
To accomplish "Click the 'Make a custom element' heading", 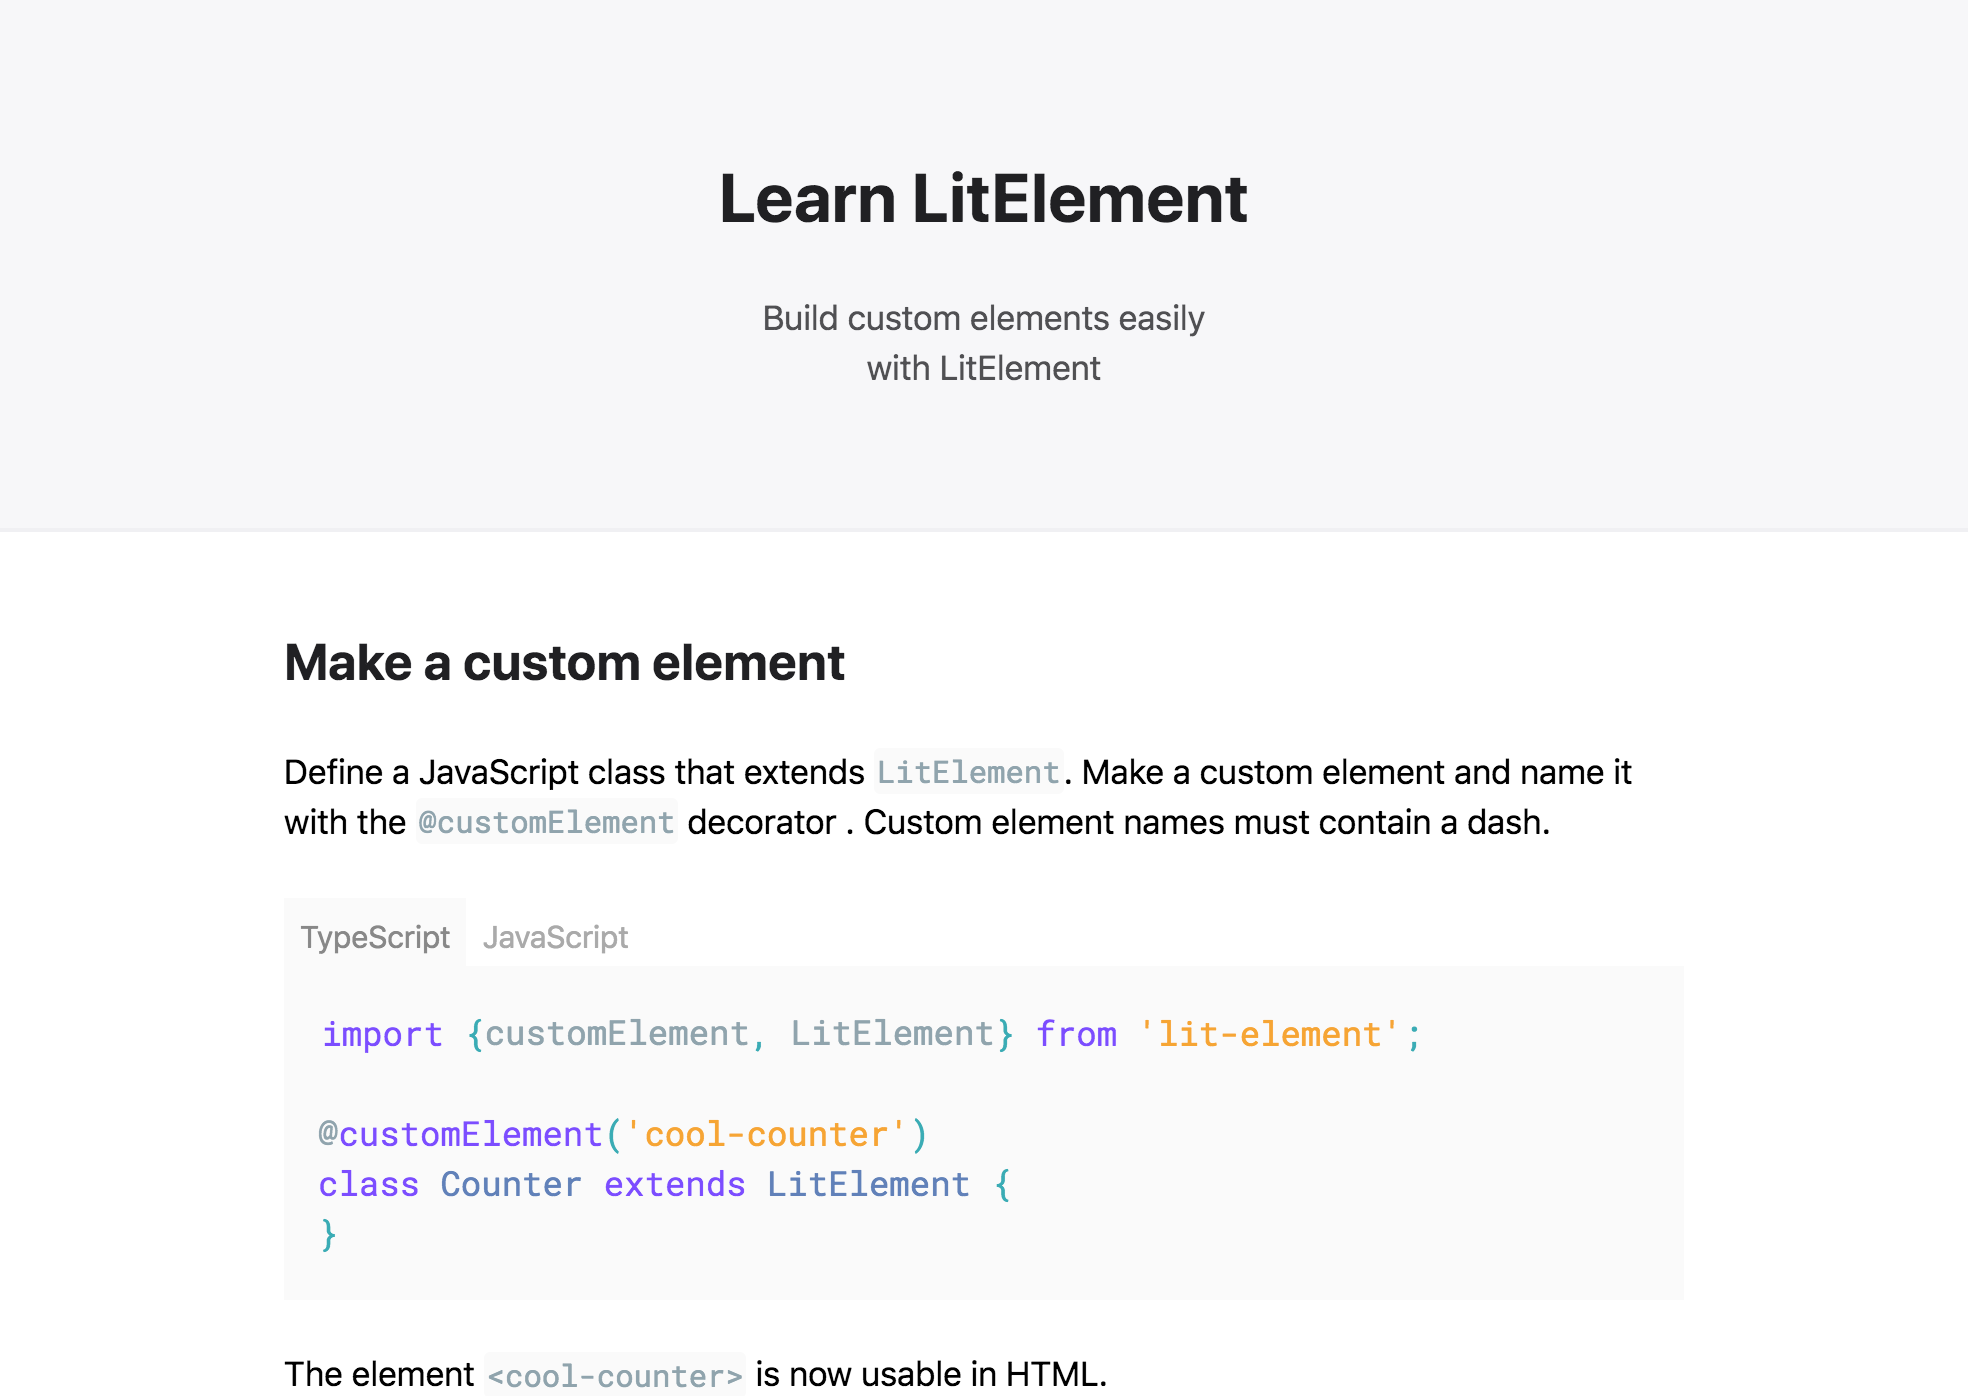I will (x=564, y=662).
